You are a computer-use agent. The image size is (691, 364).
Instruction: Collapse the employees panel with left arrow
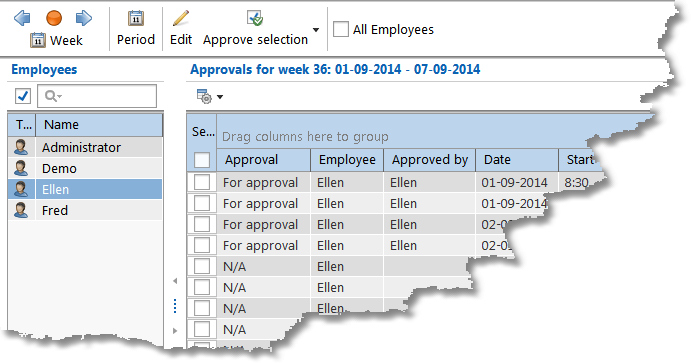175,281
